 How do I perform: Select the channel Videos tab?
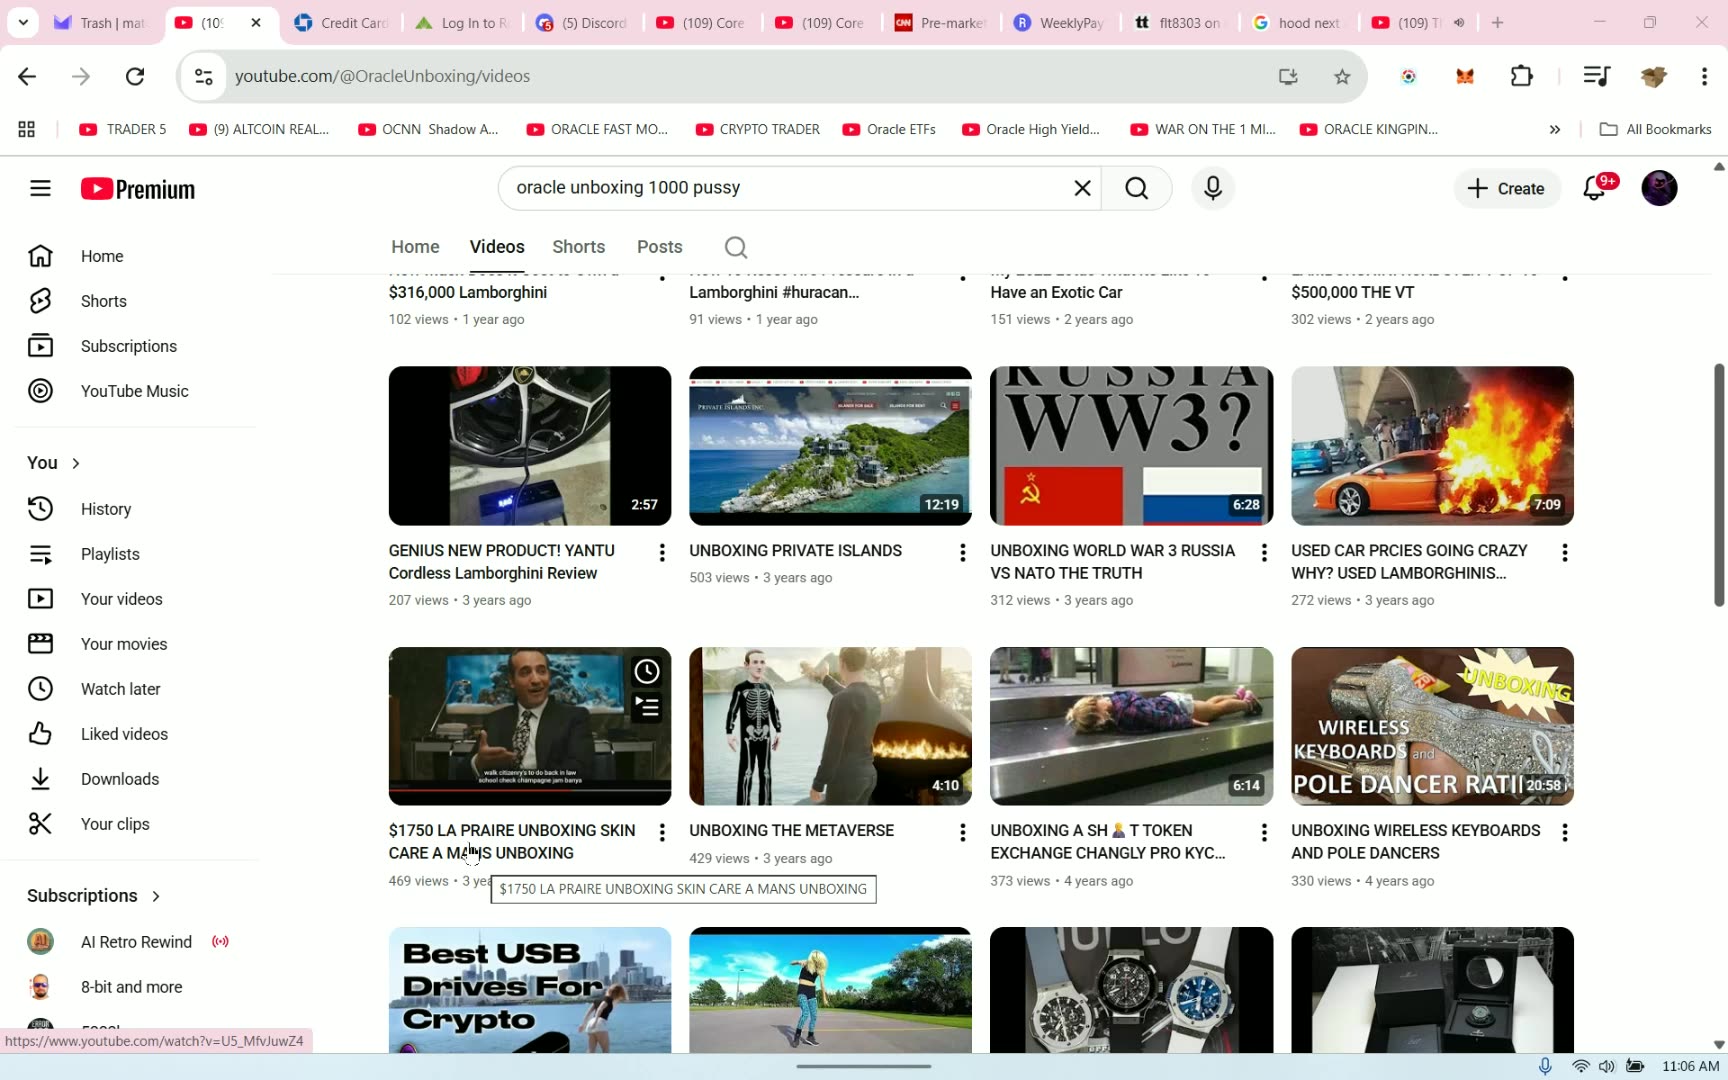tap(497, 247)
